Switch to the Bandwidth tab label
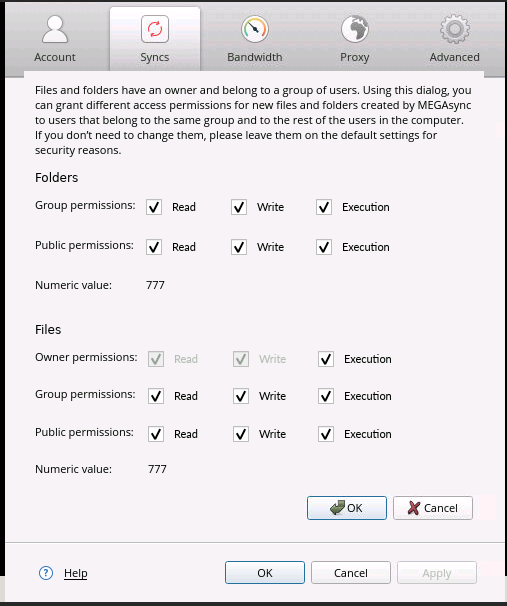The width and height of the screenshot is (507, 606). 255,57
